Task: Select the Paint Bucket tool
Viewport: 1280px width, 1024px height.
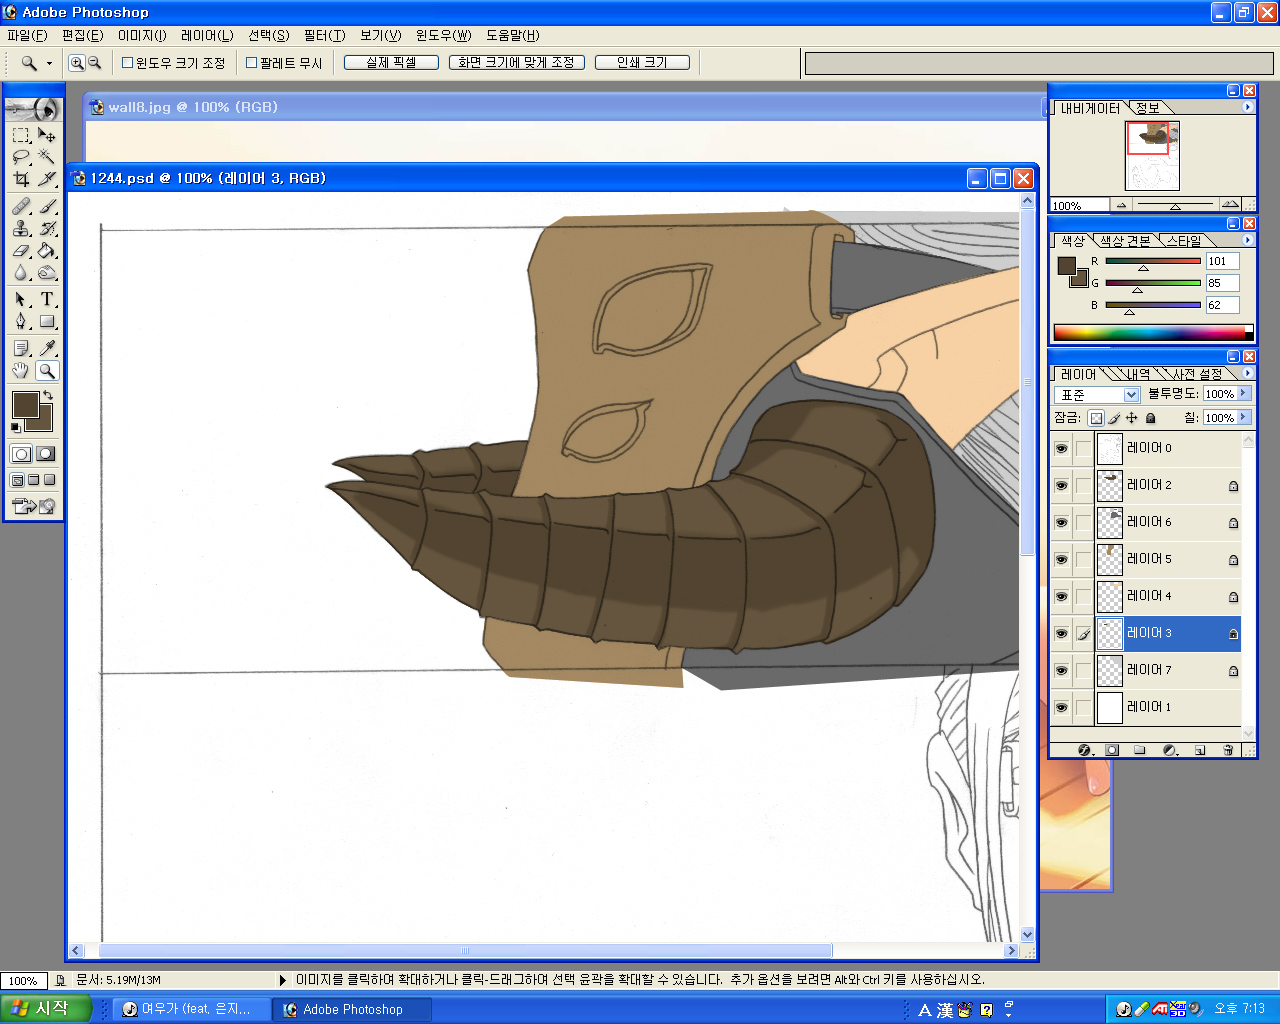Action: point(47,250)
